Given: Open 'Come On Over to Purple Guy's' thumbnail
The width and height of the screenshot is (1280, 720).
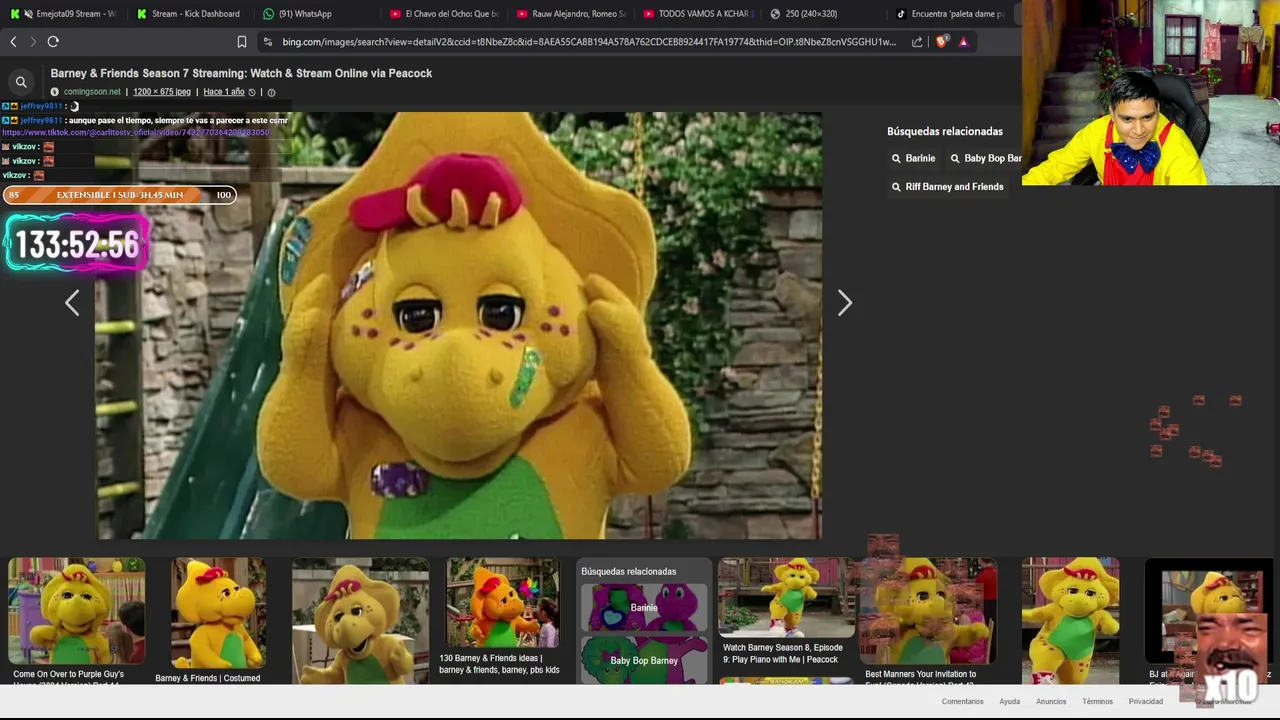Looking at the screenshot, I should tap(76, 612).
